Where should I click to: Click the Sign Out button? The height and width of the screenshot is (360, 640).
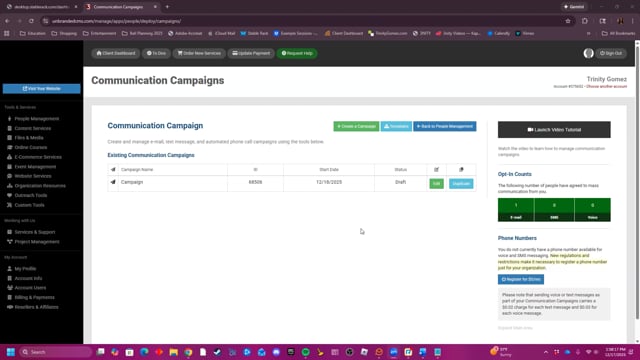(x=611, y=53)
